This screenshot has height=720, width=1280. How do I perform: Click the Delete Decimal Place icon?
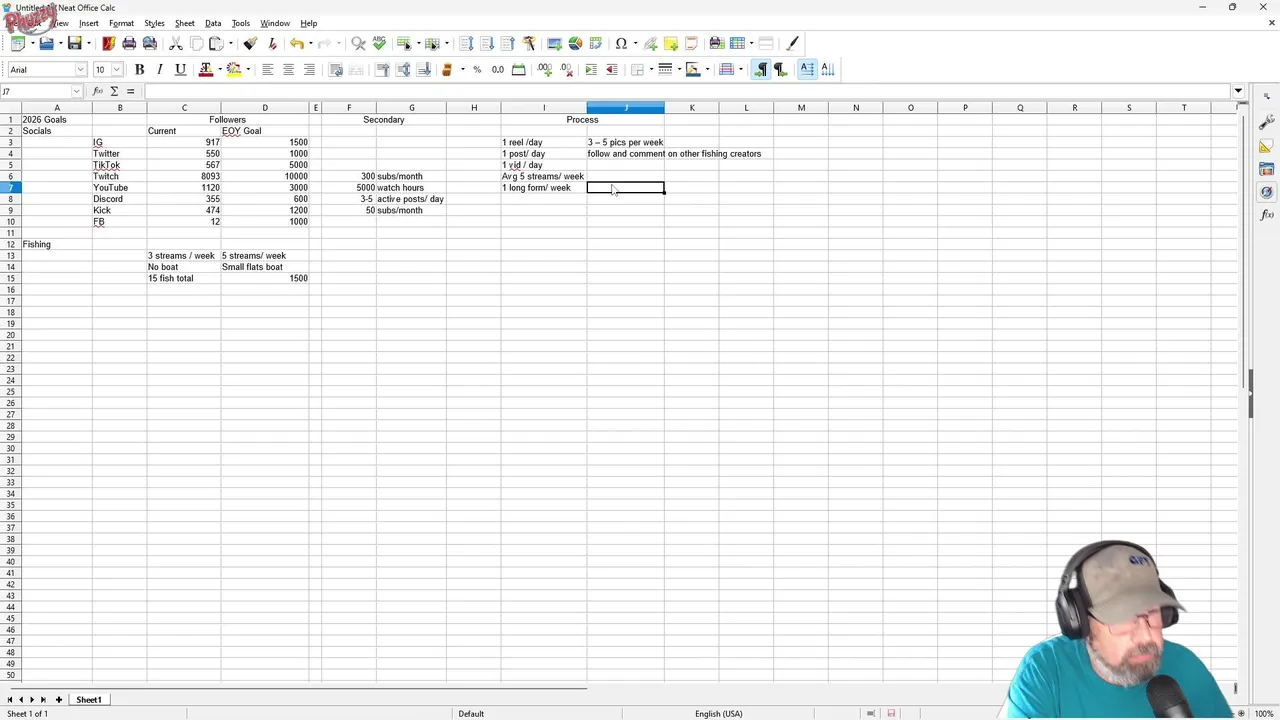[565, 69]
